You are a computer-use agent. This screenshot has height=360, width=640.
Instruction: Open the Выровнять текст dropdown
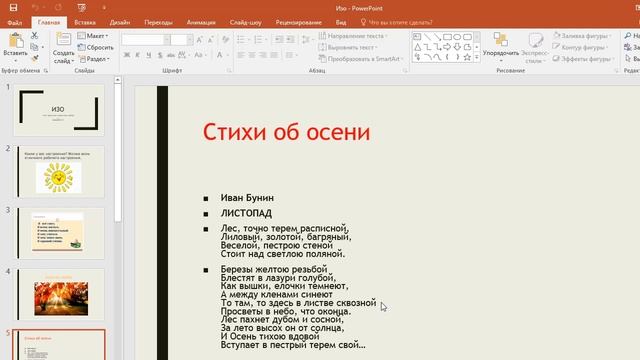[347, 47]
